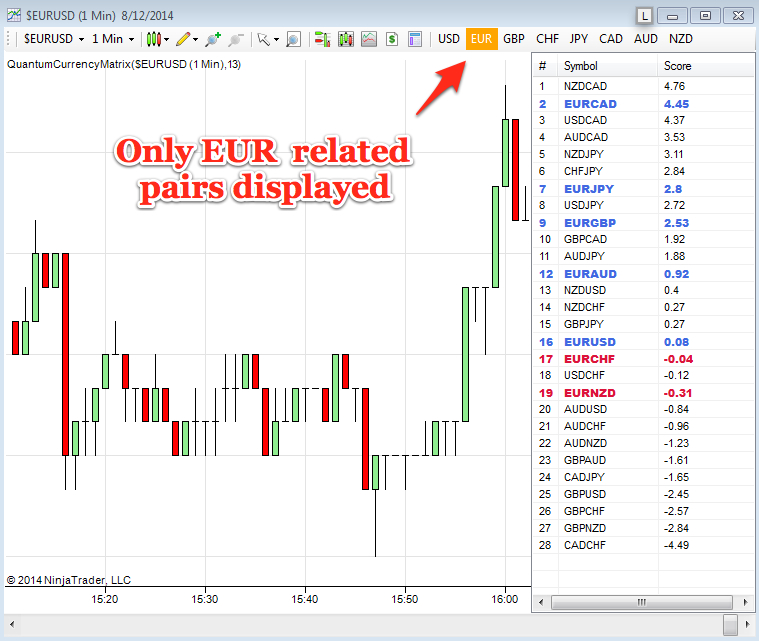
Task: Select the USDJPY symbol row
Action: coord(643,205)
